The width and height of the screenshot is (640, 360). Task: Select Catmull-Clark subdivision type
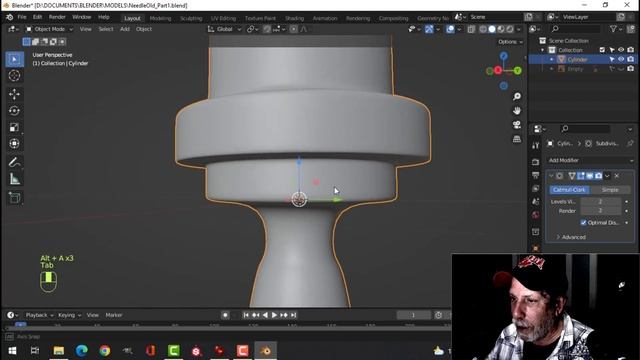pos(569,190)
